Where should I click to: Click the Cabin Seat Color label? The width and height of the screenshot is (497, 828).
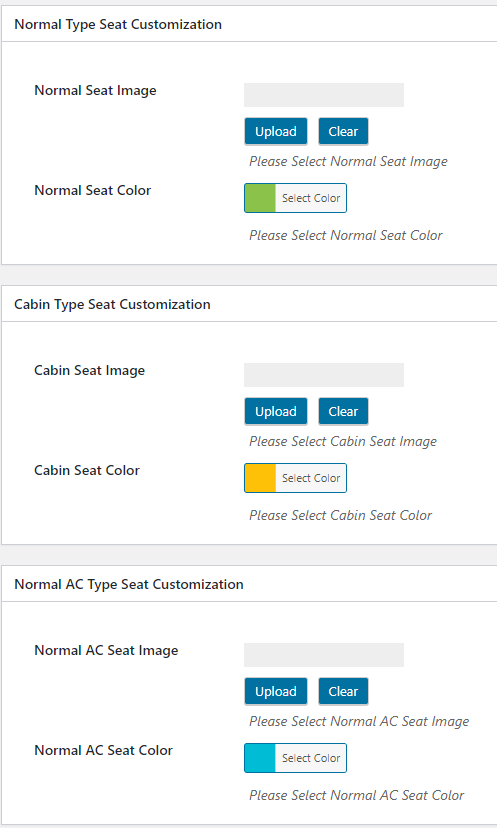tap(87, 470)
